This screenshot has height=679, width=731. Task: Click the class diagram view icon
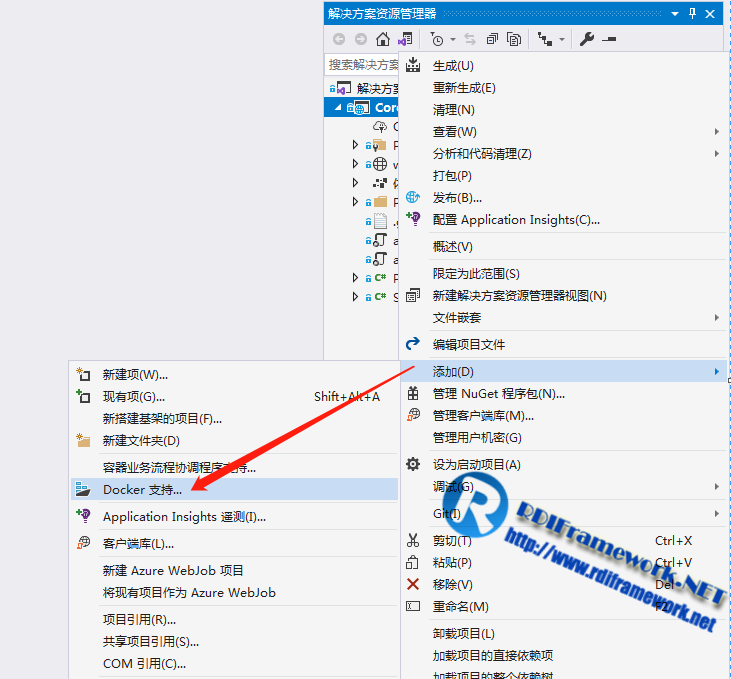(545, 39)
